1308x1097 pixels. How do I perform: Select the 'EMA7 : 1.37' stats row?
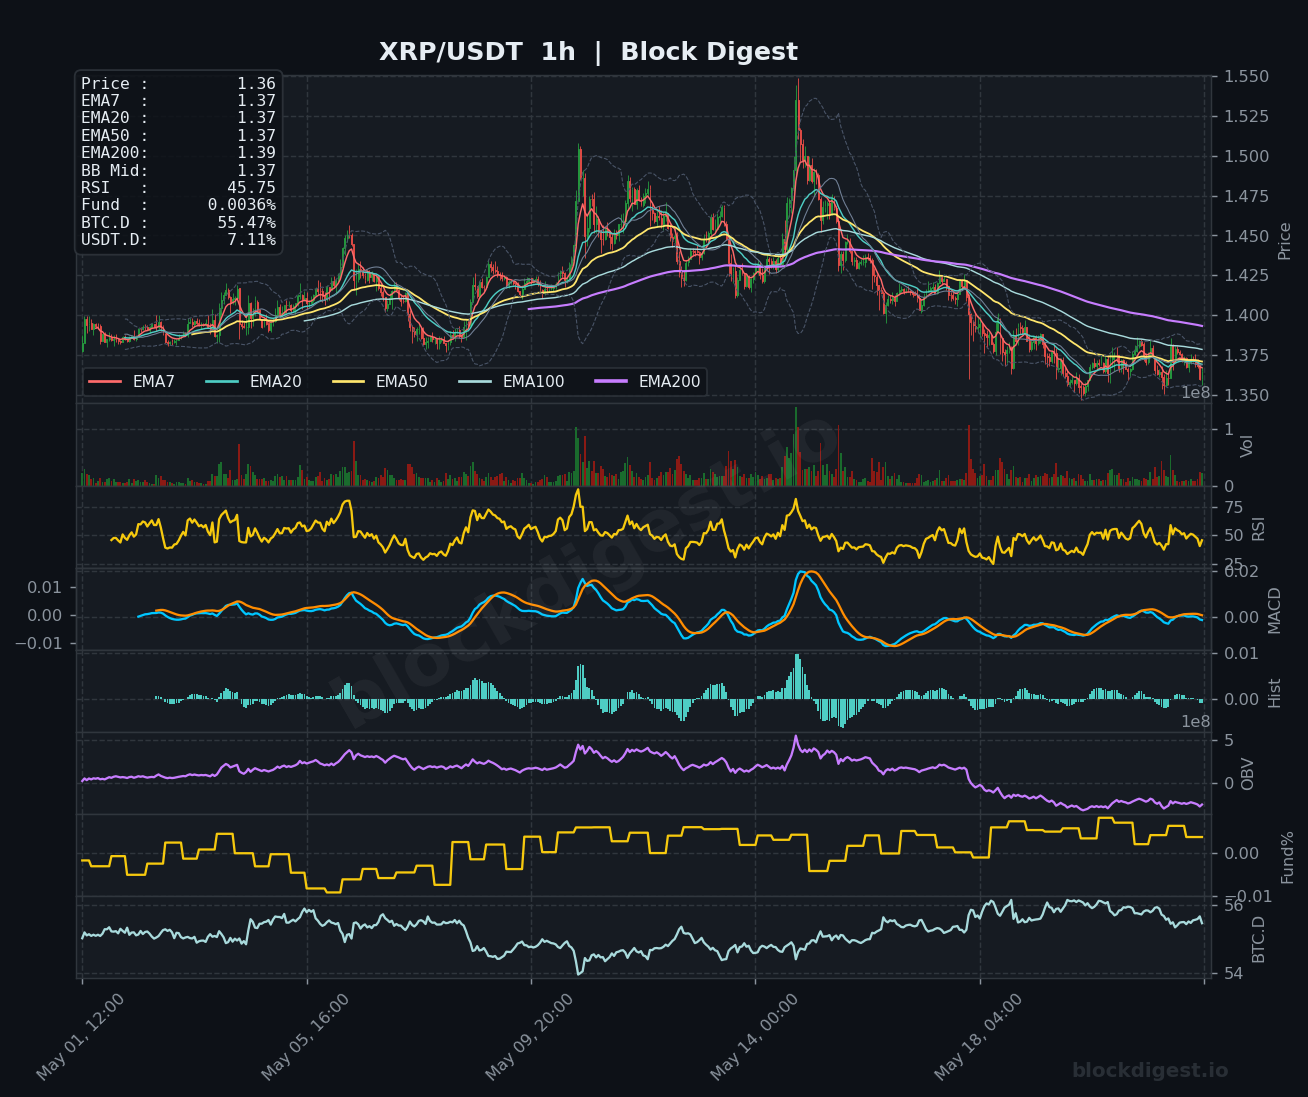178,101
